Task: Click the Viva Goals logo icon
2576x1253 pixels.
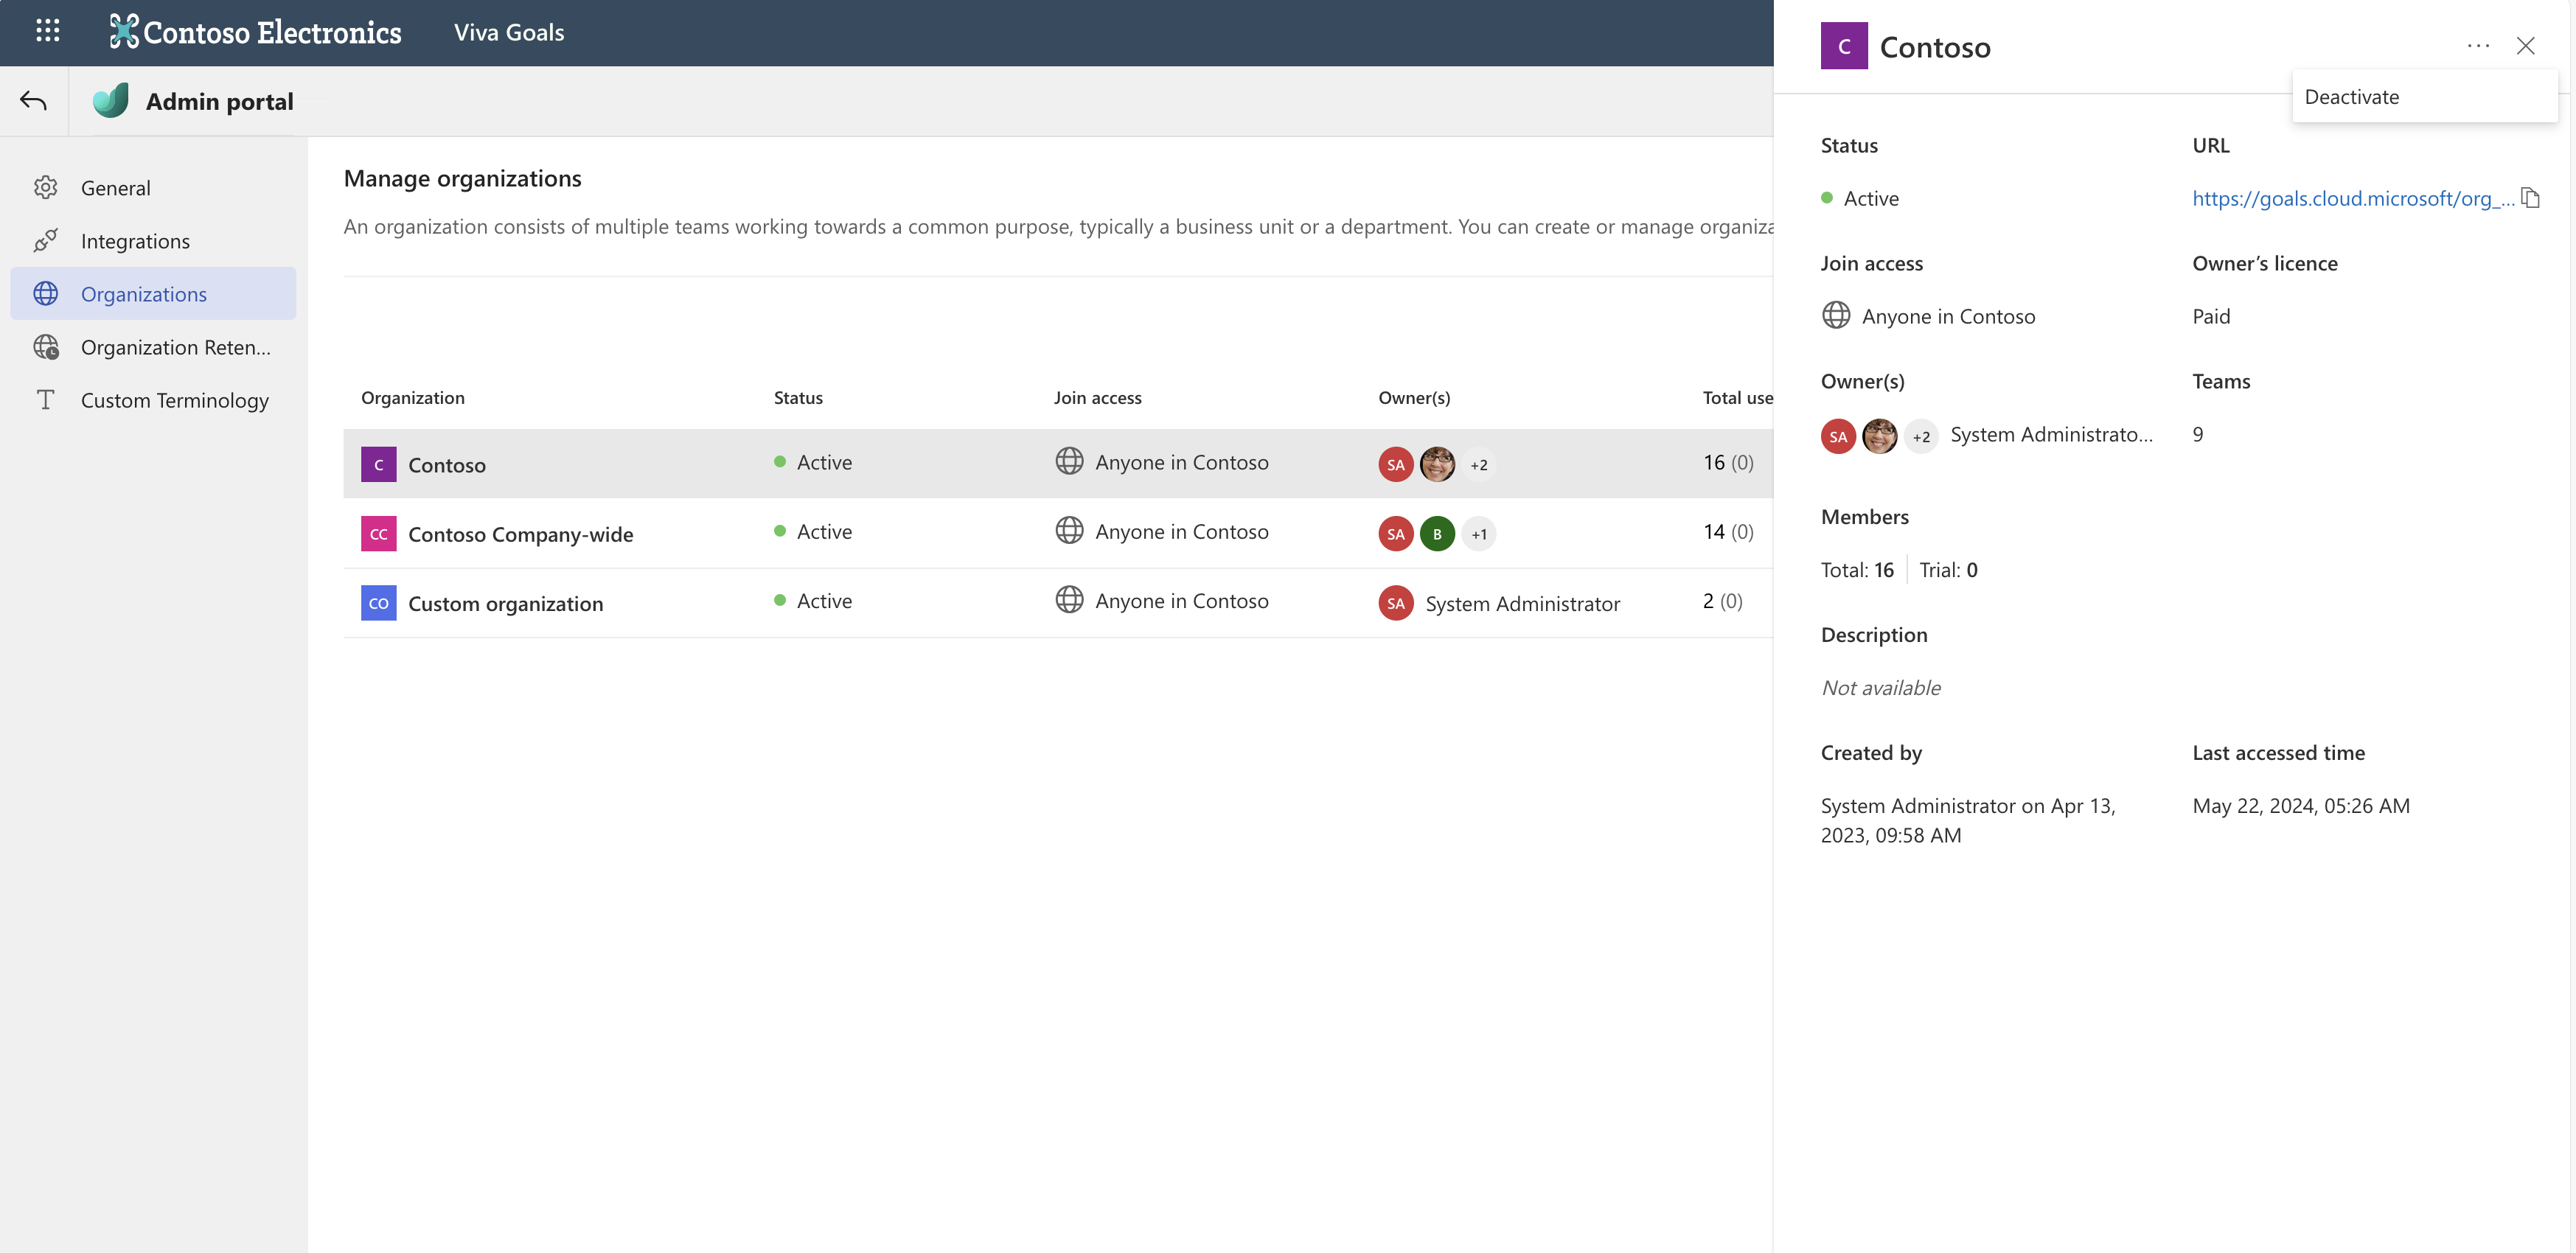Action: [x=111, y=101]
